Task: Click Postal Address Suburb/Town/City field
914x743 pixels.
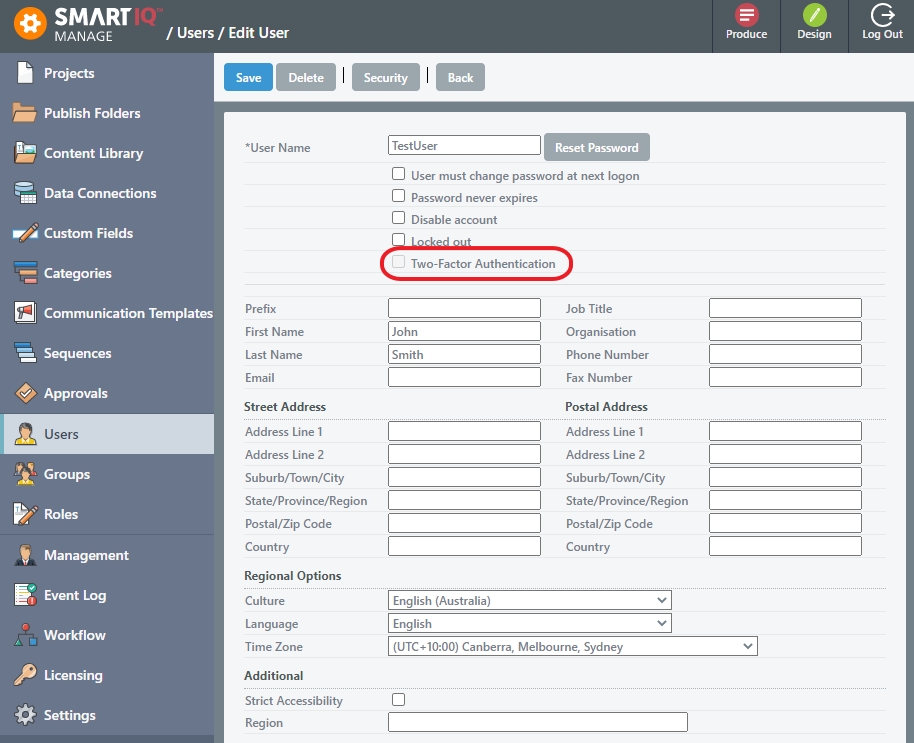Action: pos(785,477)
